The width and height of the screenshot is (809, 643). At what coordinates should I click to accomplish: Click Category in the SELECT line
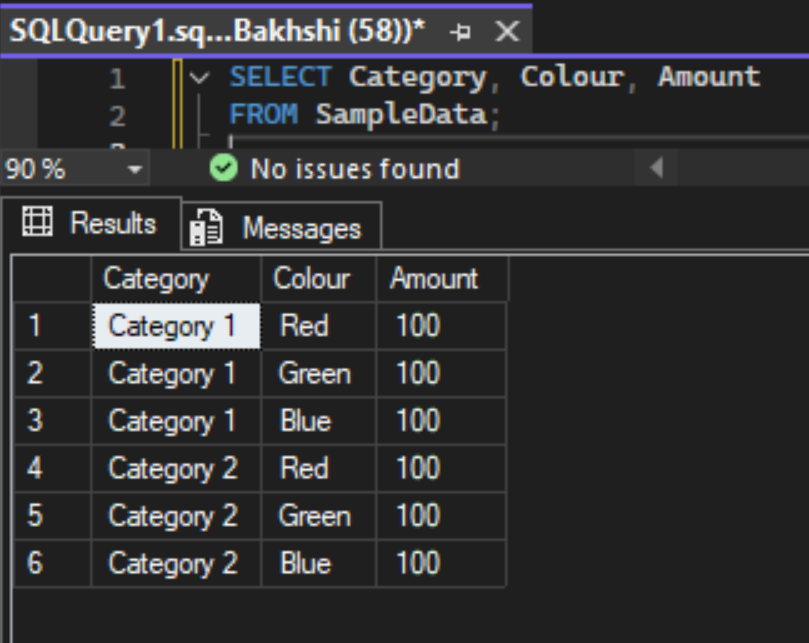pyautogui.click(x=417, y=78)
